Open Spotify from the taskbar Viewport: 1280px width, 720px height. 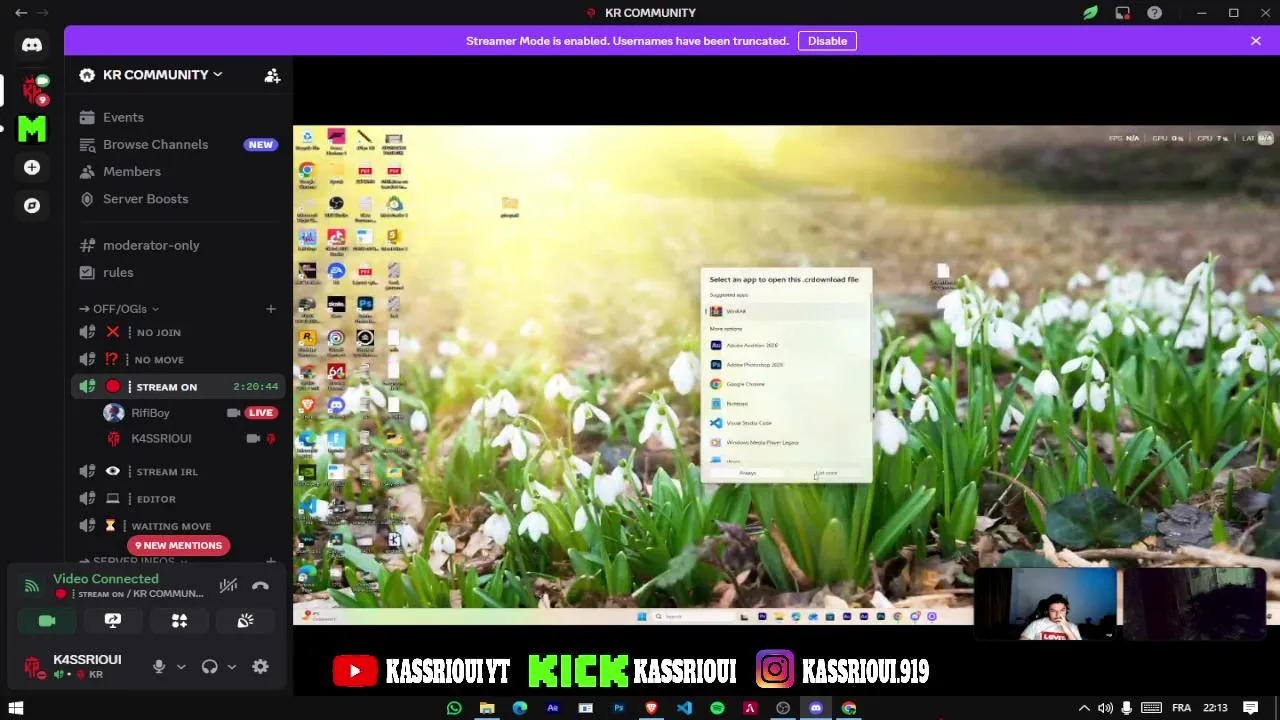717,708
